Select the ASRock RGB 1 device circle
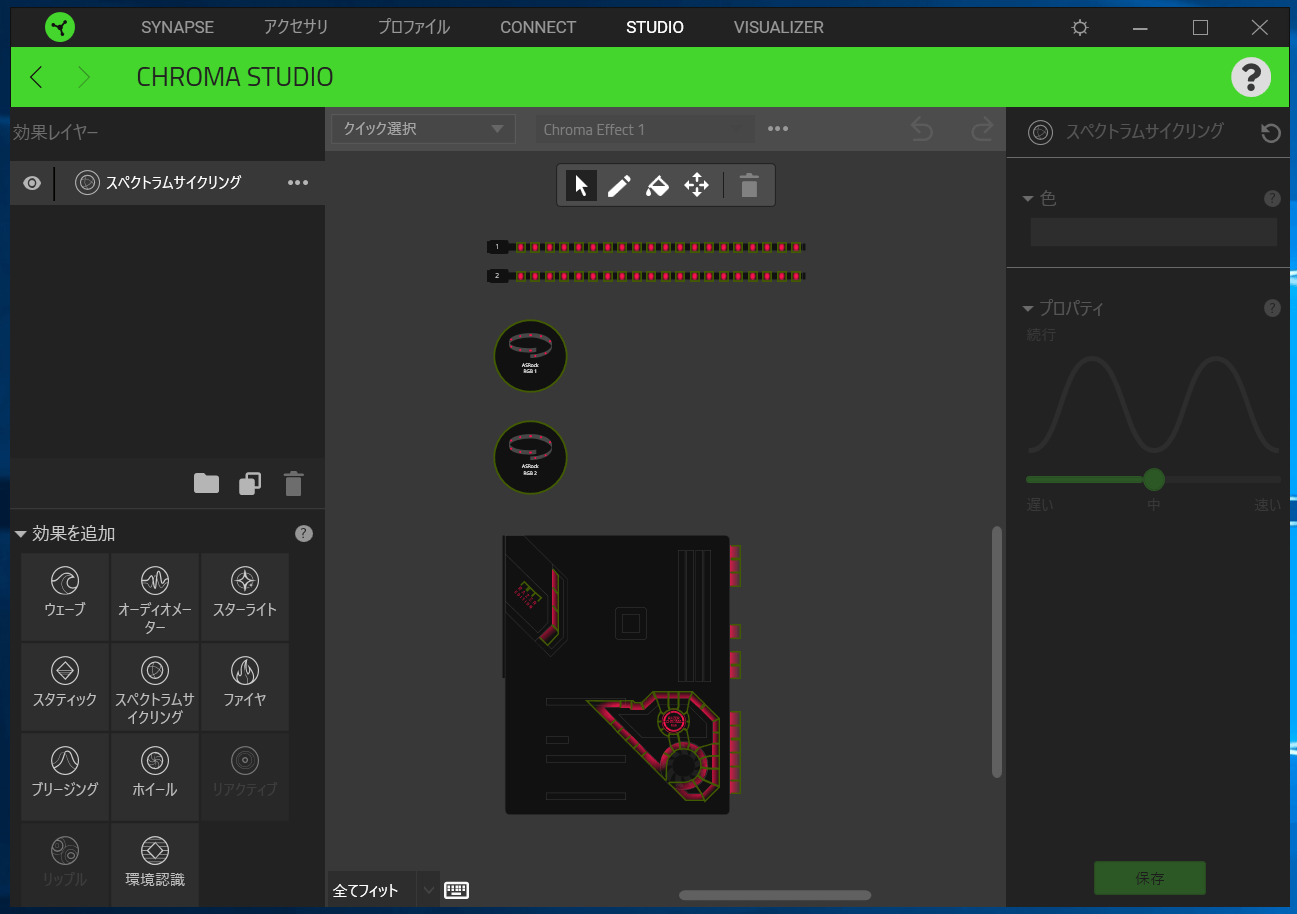 [530, 356]
